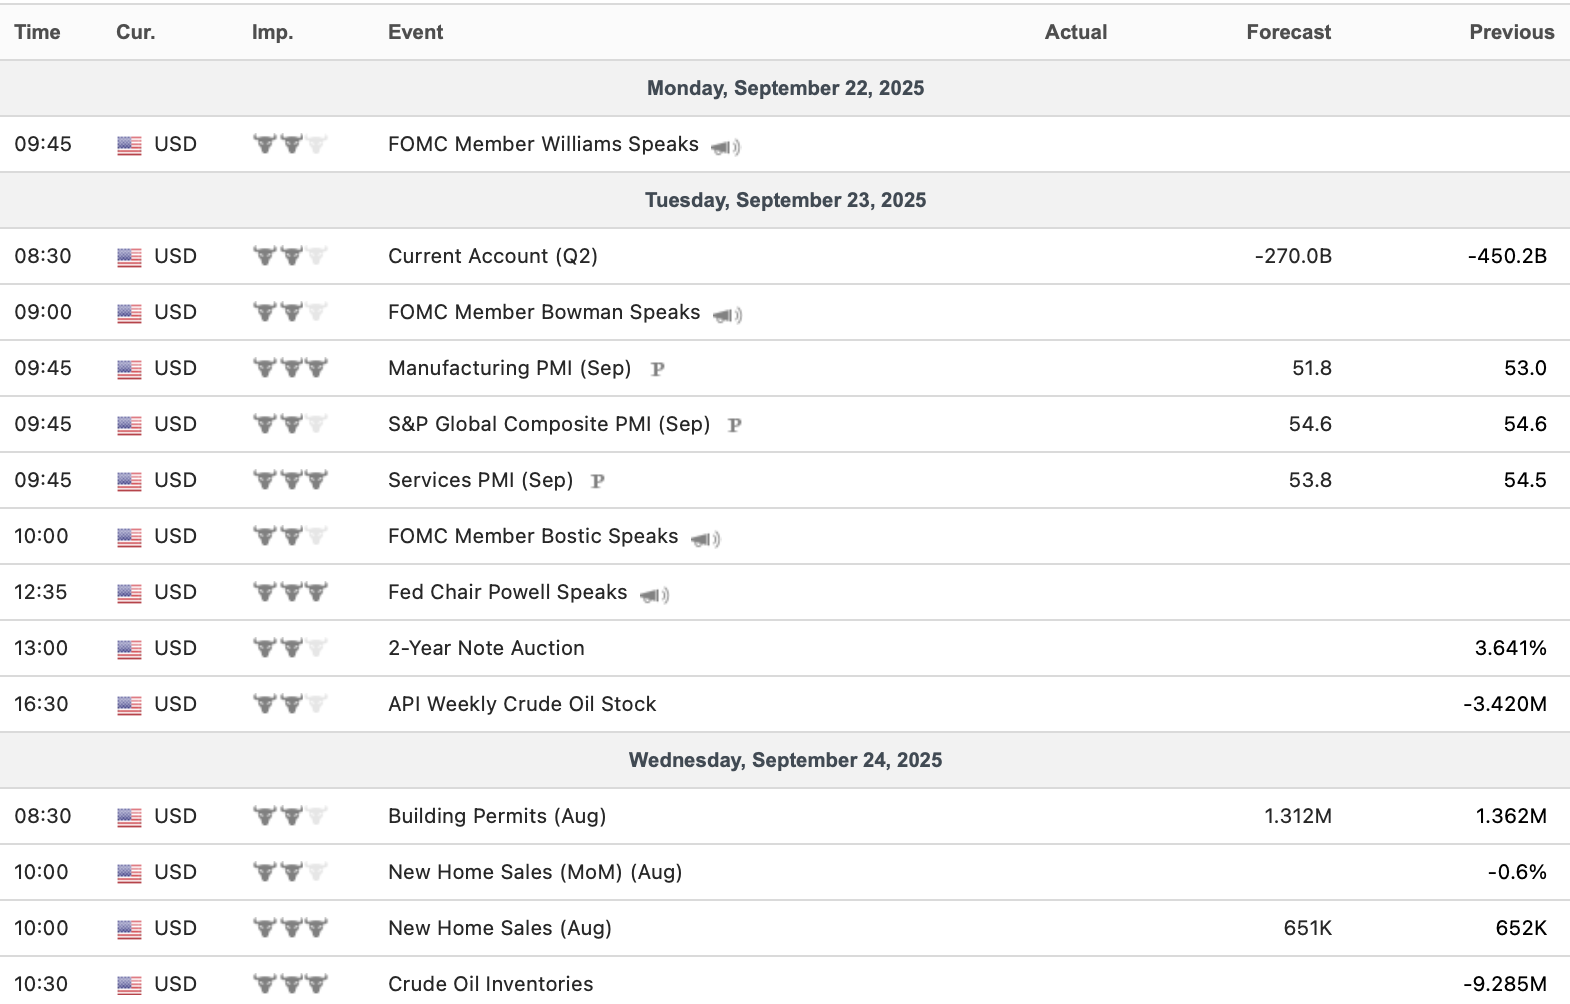The width and height of the screenshot is (1570, 1004).
Task: Open Building Permits (Aug) event
Action: [497, 816]
